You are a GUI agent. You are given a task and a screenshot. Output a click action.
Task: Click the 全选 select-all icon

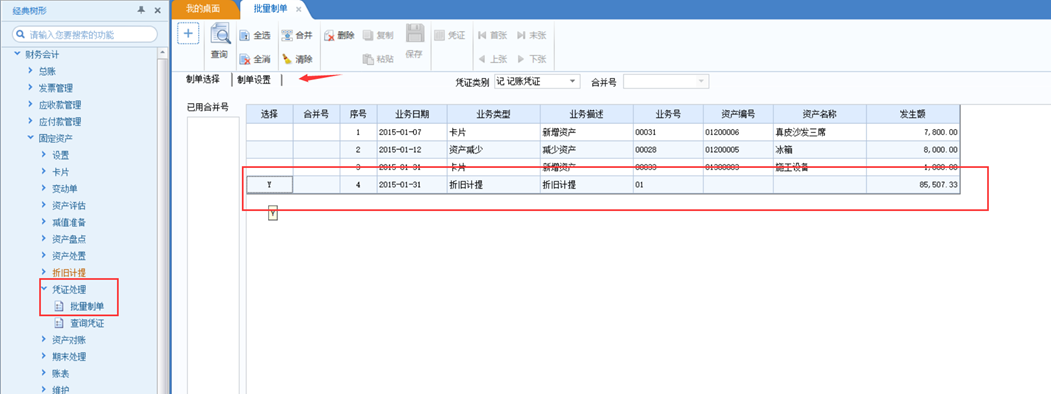pyautogui.click(x=245, y=36)
